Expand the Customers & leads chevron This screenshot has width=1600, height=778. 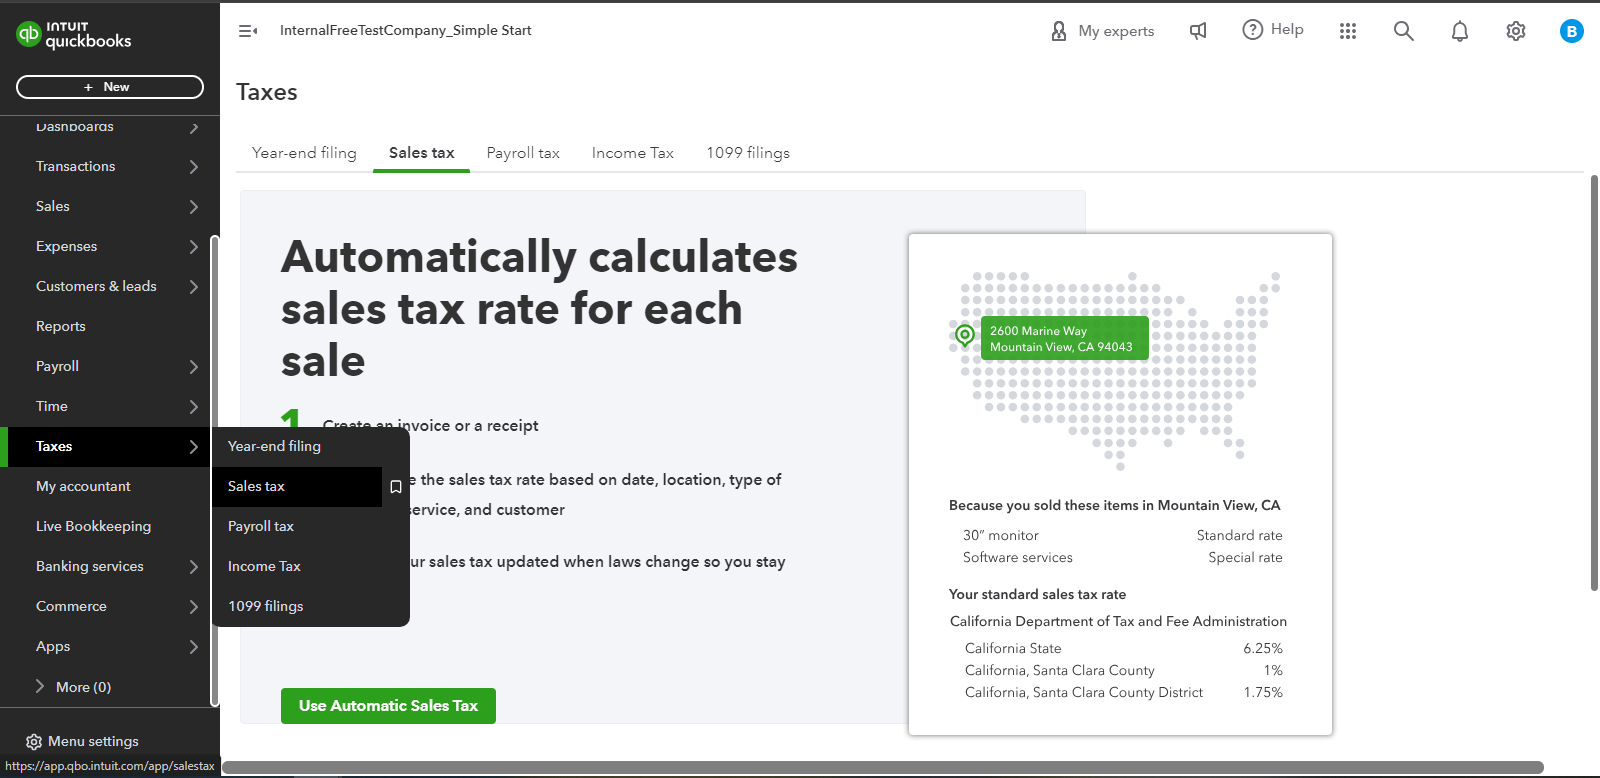point(194,287)
